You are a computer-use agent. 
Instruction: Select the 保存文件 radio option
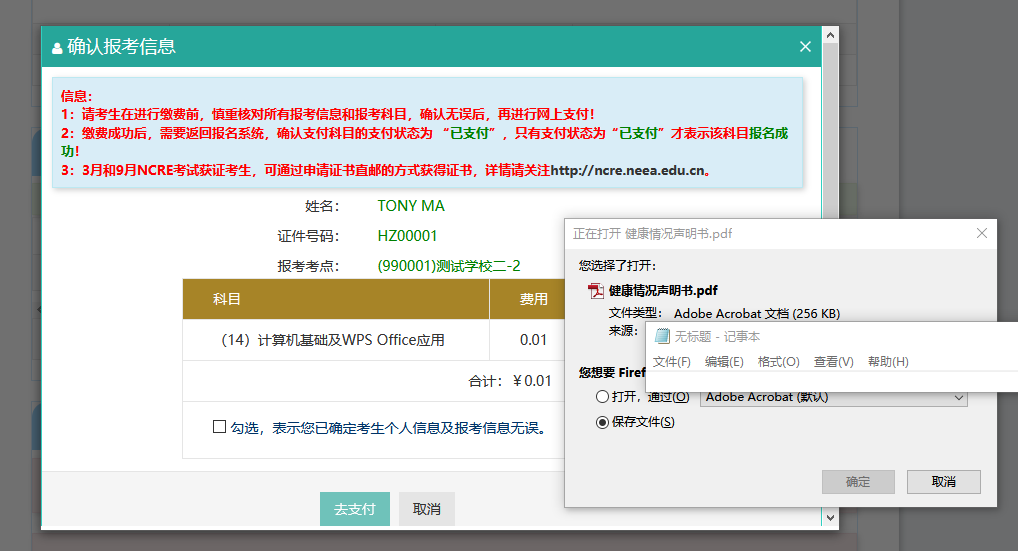point(602,422)
